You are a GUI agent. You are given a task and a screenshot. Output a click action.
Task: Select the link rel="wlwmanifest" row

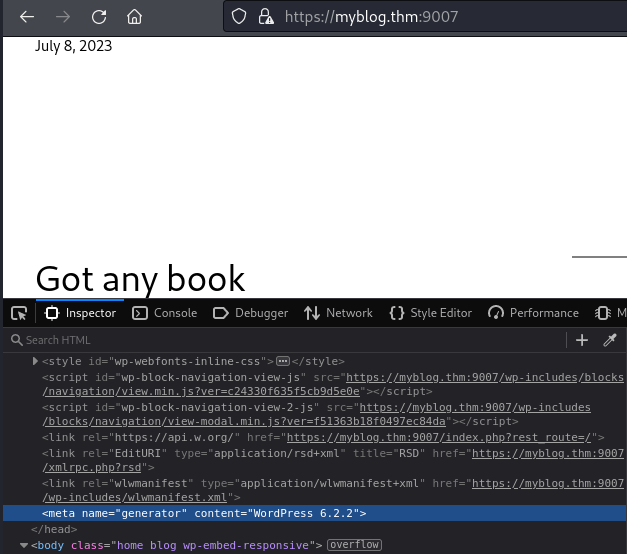pyautogui.click(x=315, y=490)
